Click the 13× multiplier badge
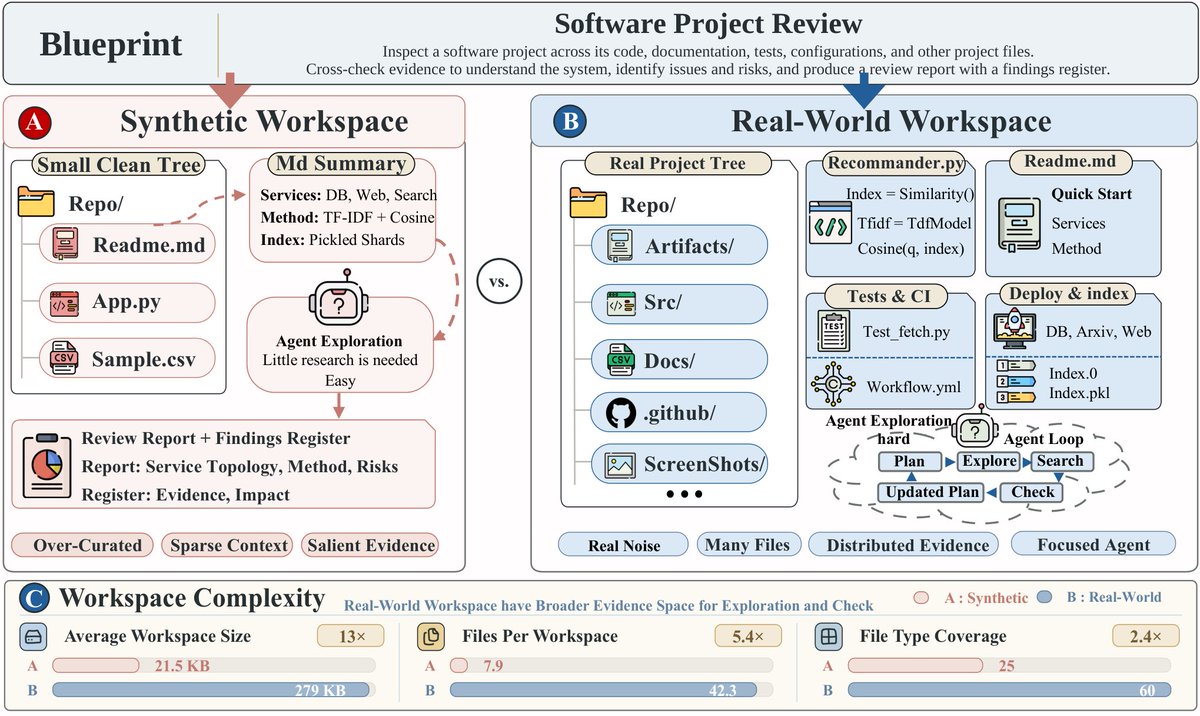This screenshot has width=1200, height=716. [348, 636]
